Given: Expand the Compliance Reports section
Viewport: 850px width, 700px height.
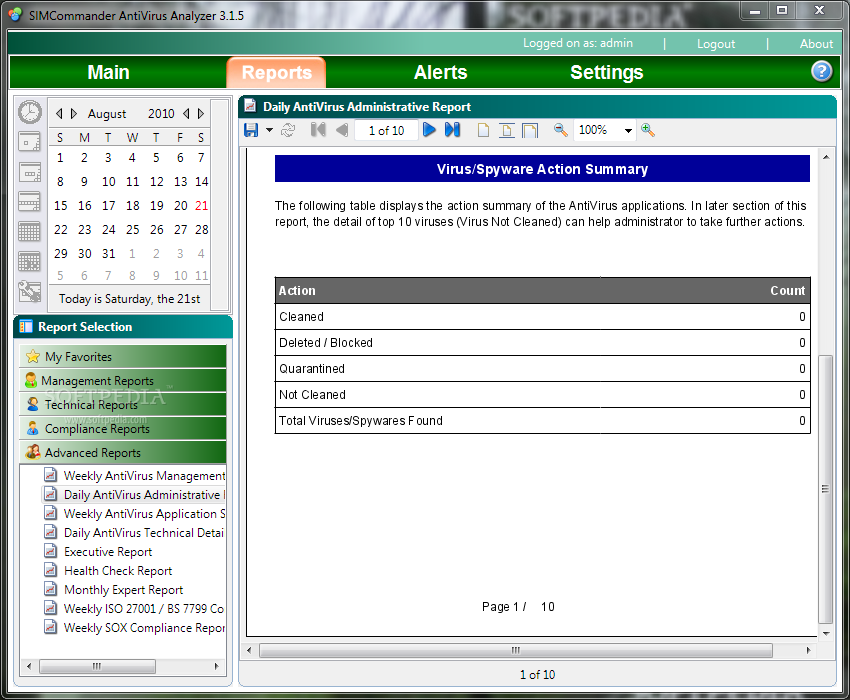Looking at the screenshot, I should [123, 428].
